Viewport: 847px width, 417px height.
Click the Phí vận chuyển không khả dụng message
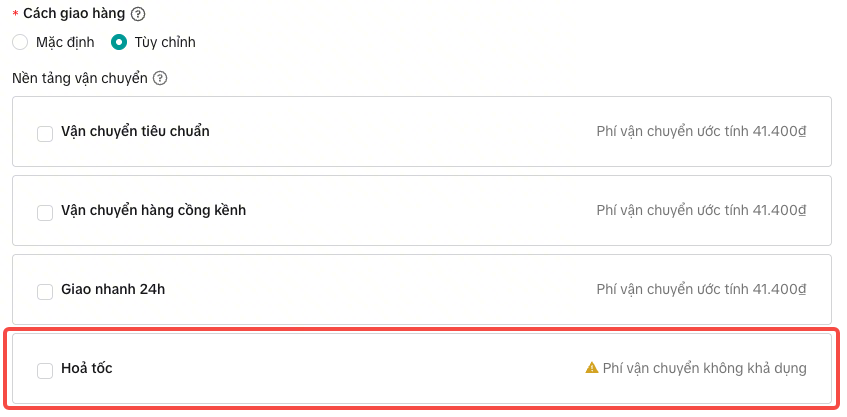pos(704,368)
